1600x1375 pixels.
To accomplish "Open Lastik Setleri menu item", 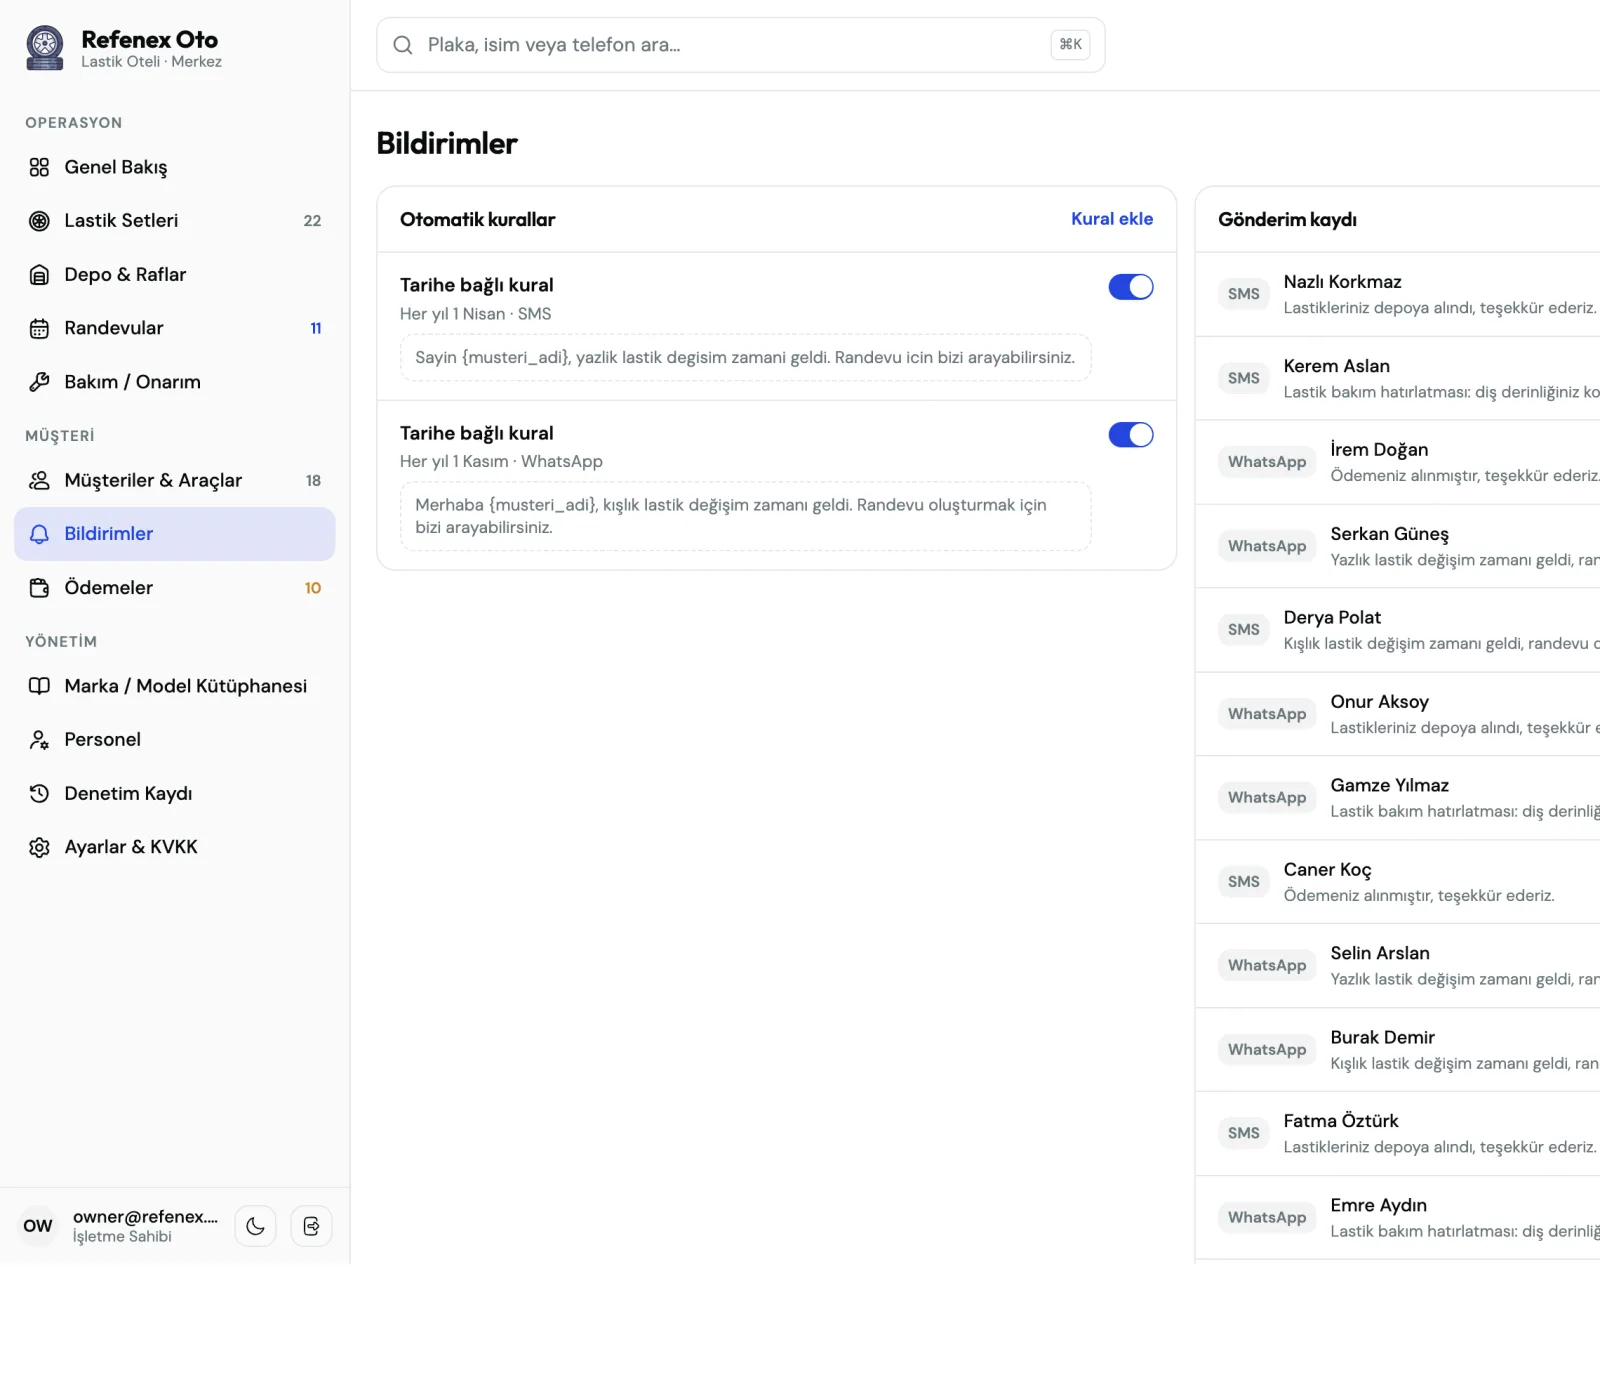I will tap(175, 221).
